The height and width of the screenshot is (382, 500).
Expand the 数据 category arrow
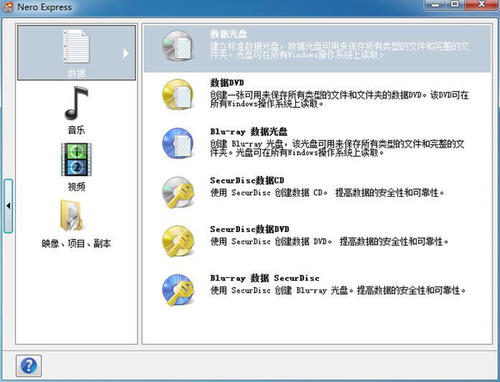click(125, 53)
